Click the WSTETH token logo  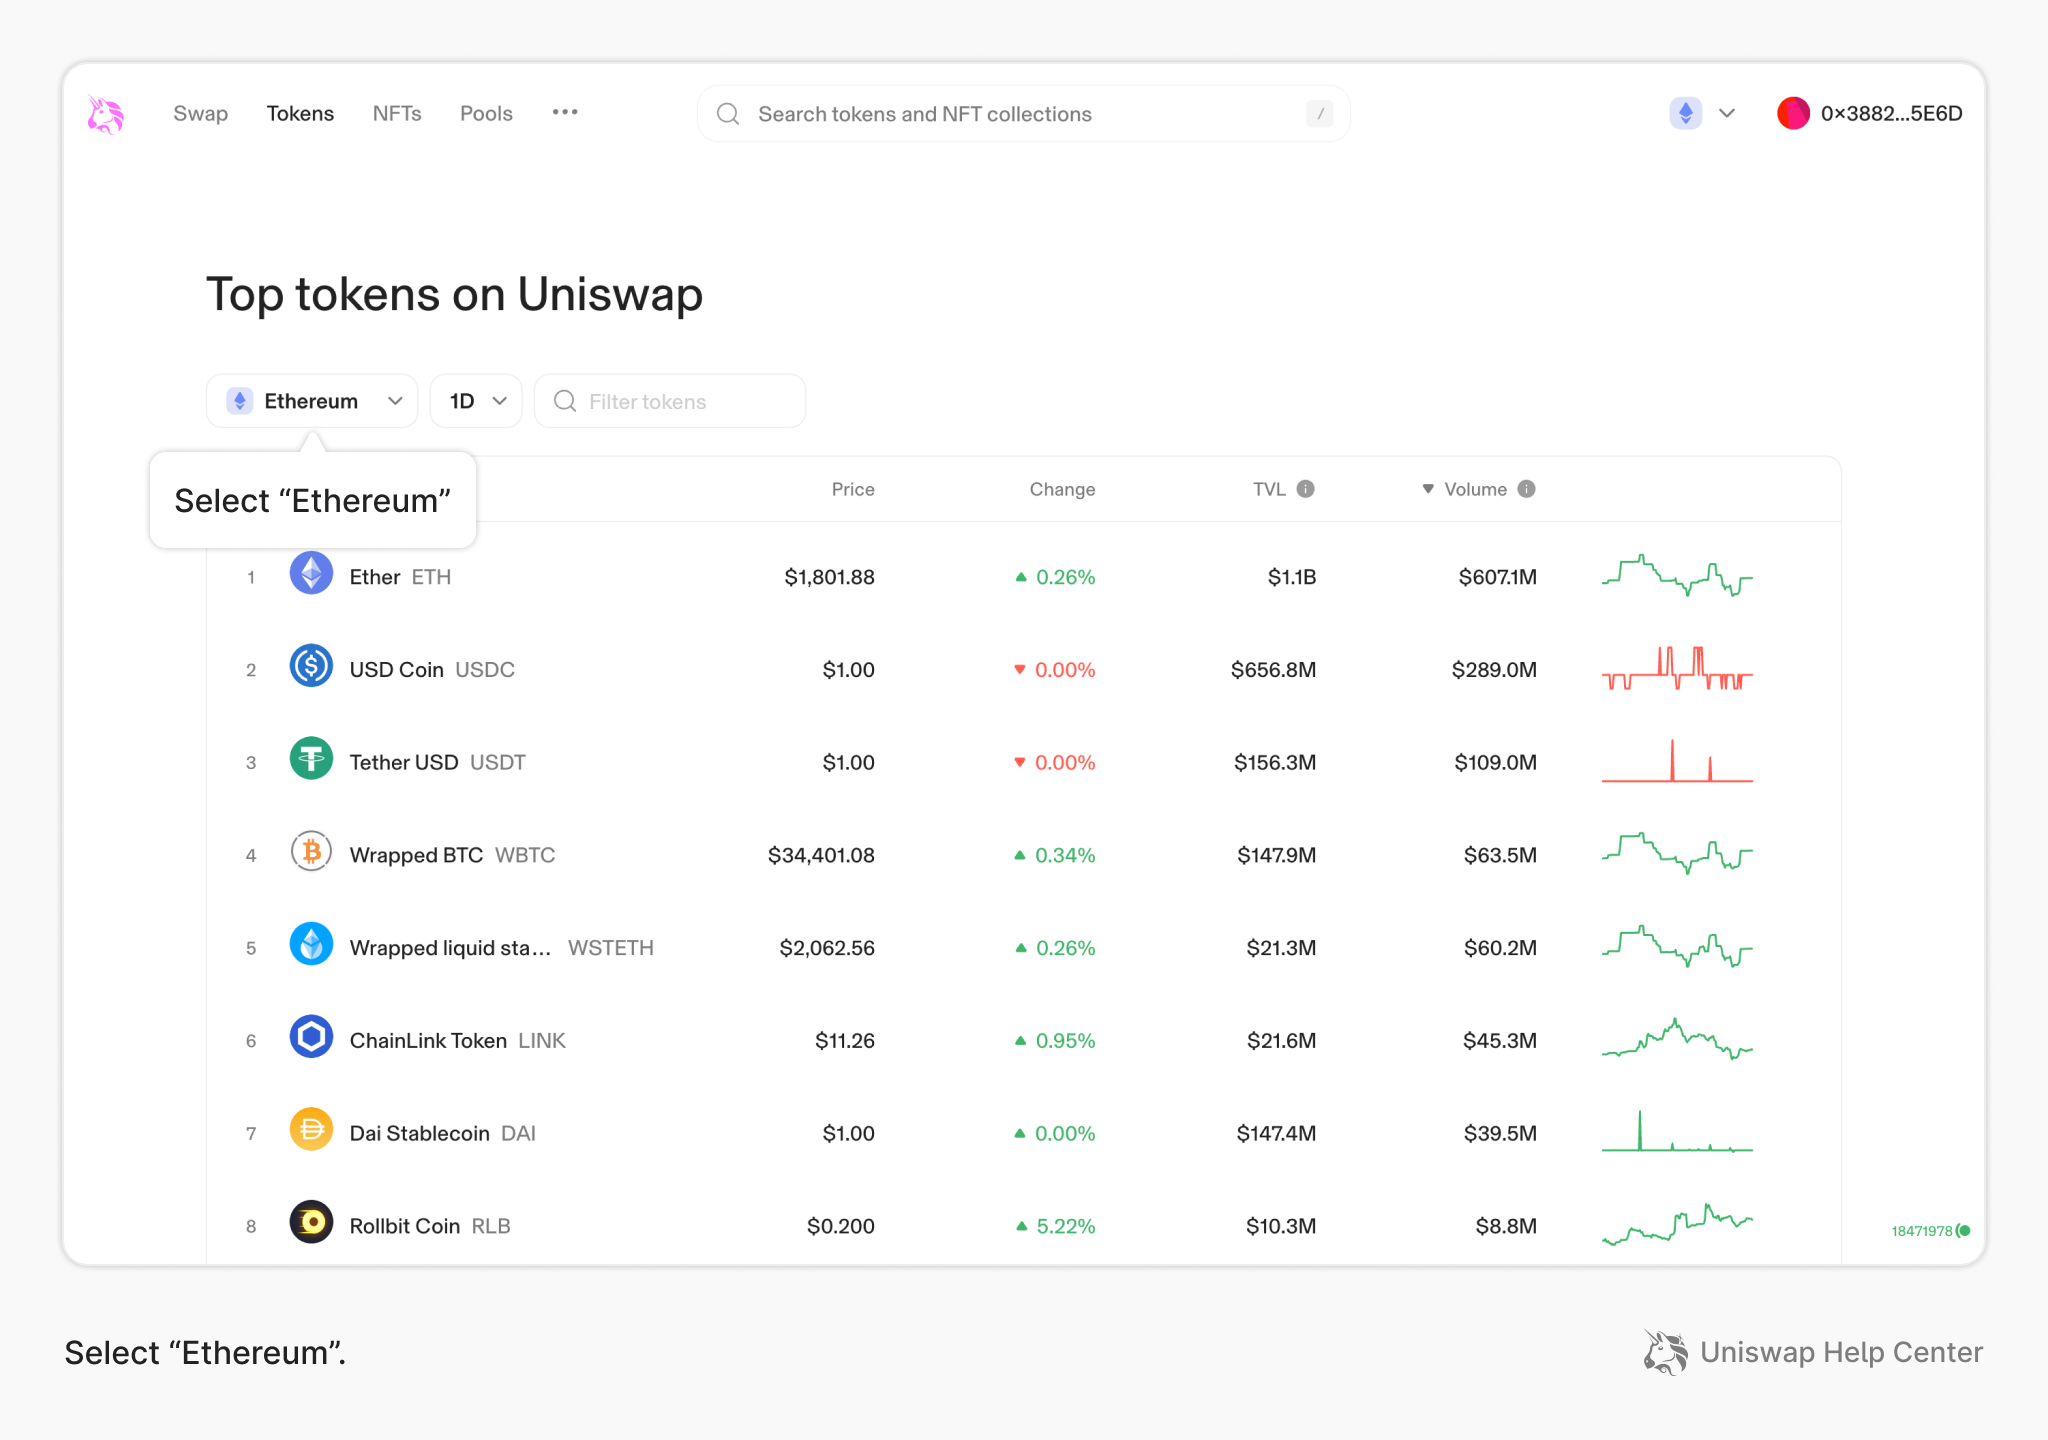(311, 944)
